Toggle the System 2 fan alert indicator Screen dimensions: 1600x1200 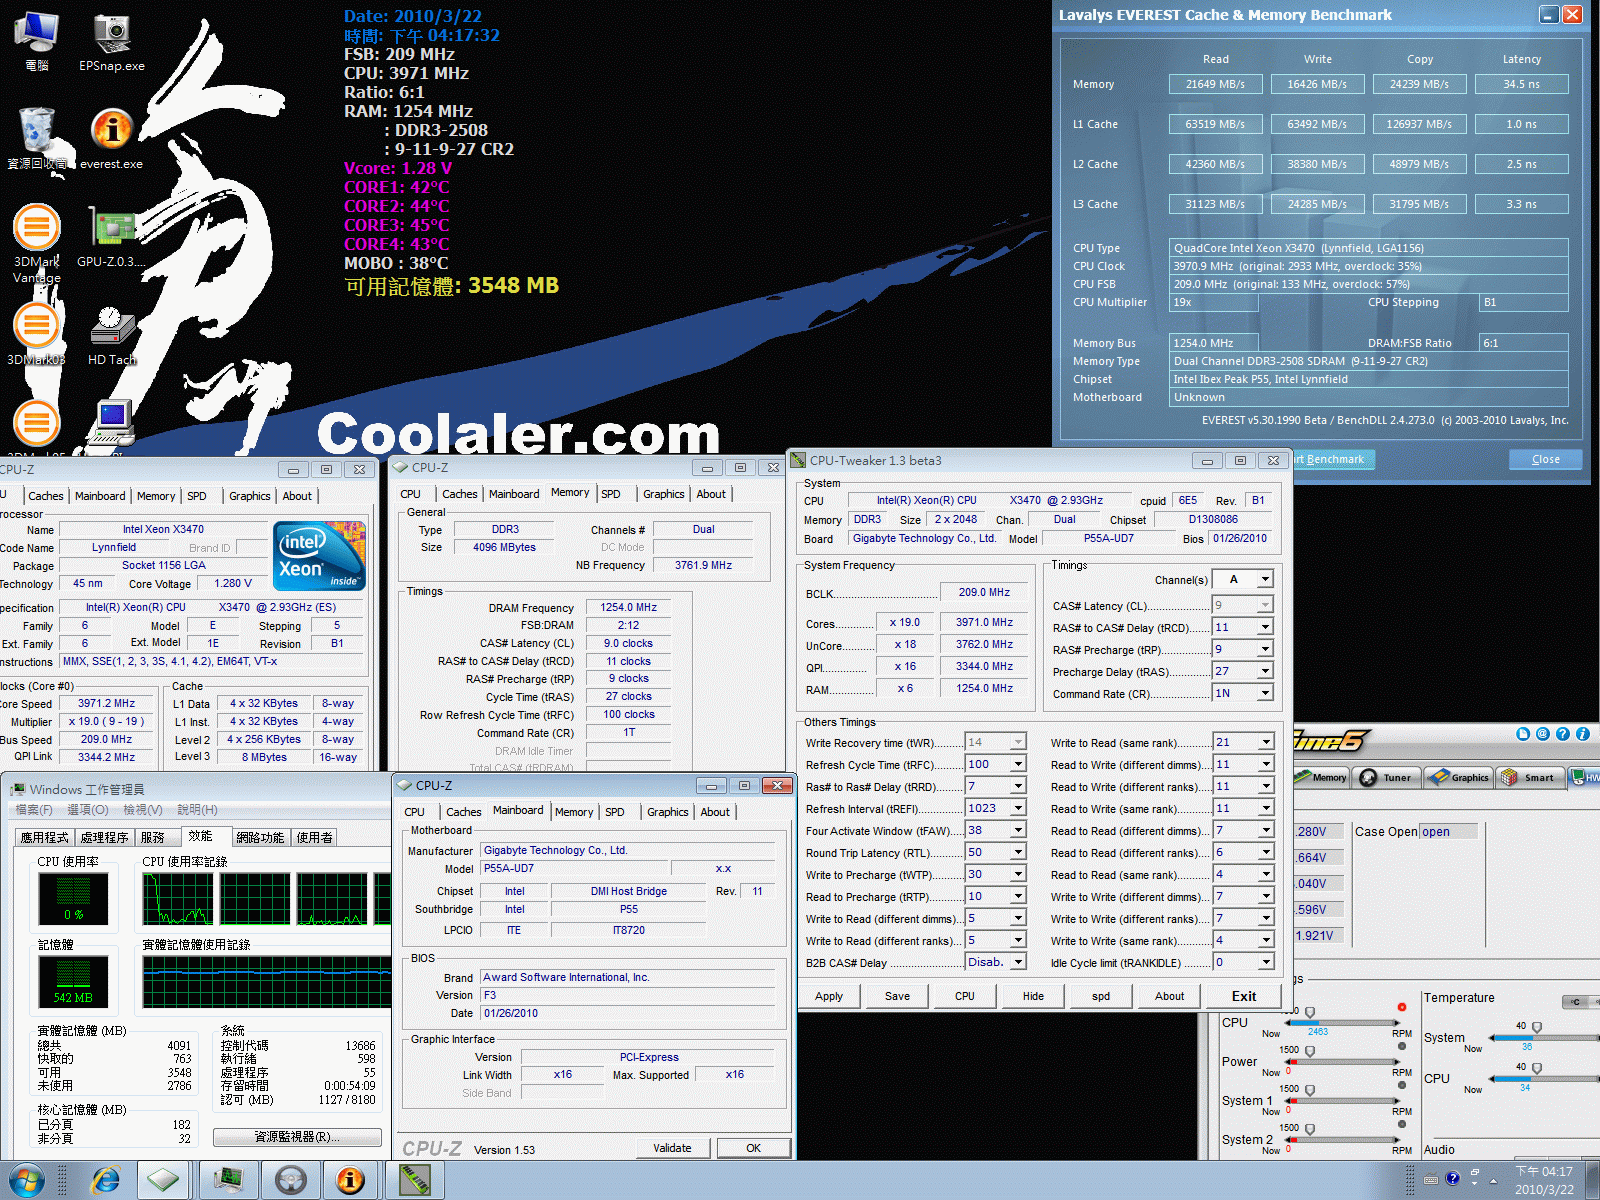tap(1402, 1124)
